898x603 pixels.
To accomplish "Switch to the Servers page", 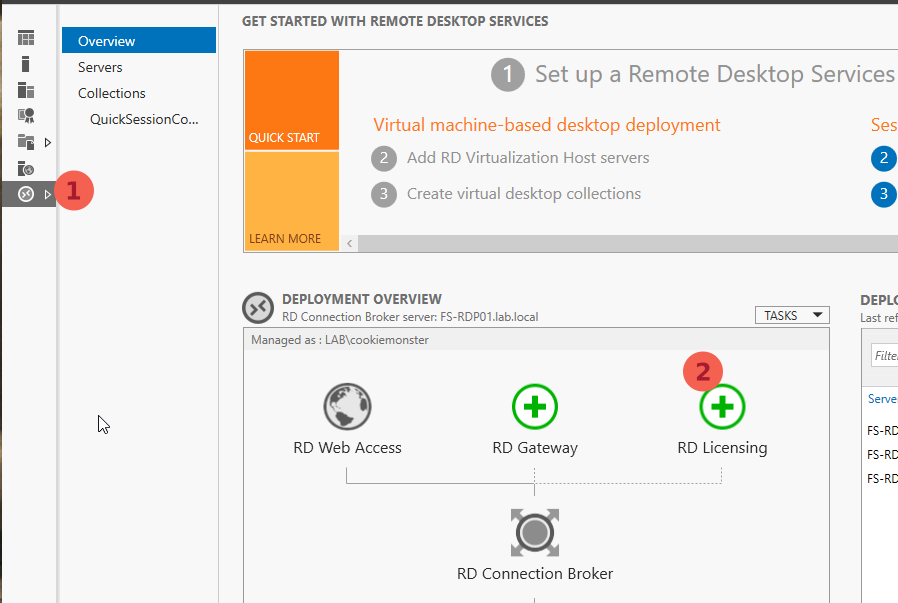I will coord(100,67).
